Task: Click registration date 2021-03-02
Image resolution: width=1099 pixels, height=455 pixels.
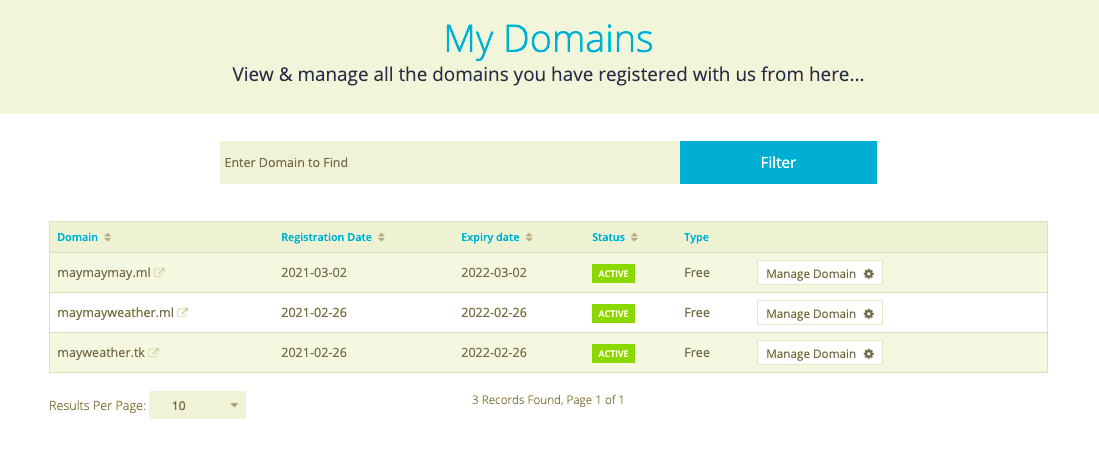Action: point(314,273)
